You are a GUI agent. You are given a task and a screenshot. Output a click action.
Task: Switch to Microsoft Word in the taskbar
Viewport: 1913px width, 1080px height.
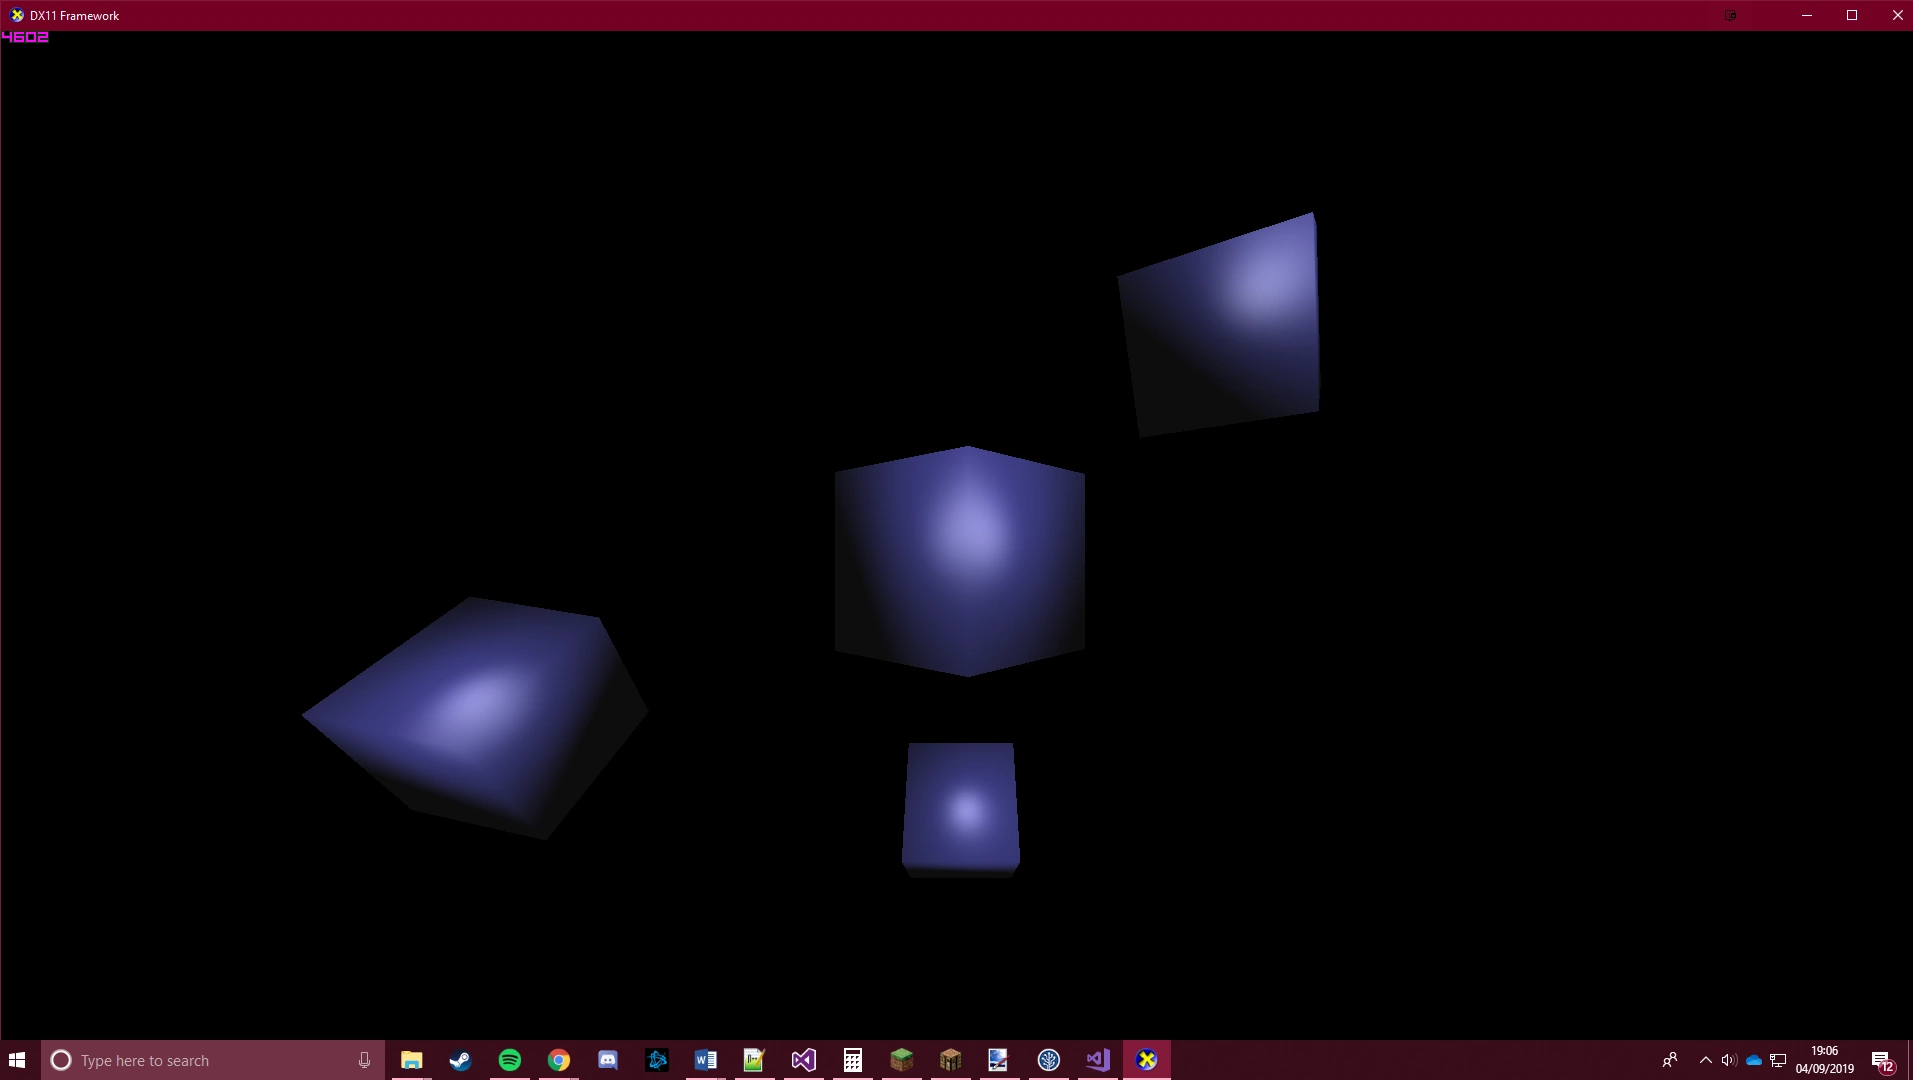tap(705, 1060)
